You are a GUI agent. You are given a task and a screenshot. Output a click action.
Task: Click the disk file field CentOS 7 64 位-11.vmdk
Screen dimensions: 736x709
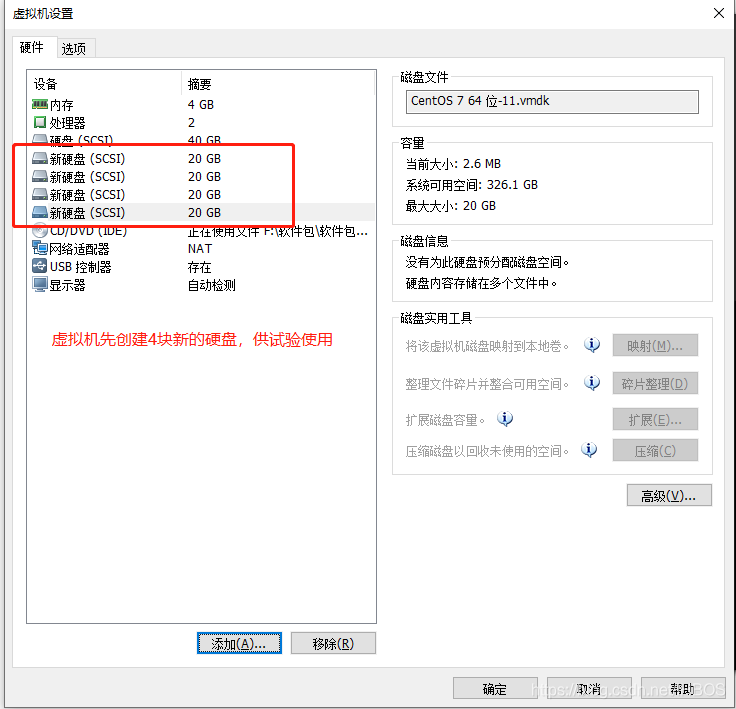(x=552, y=101)
